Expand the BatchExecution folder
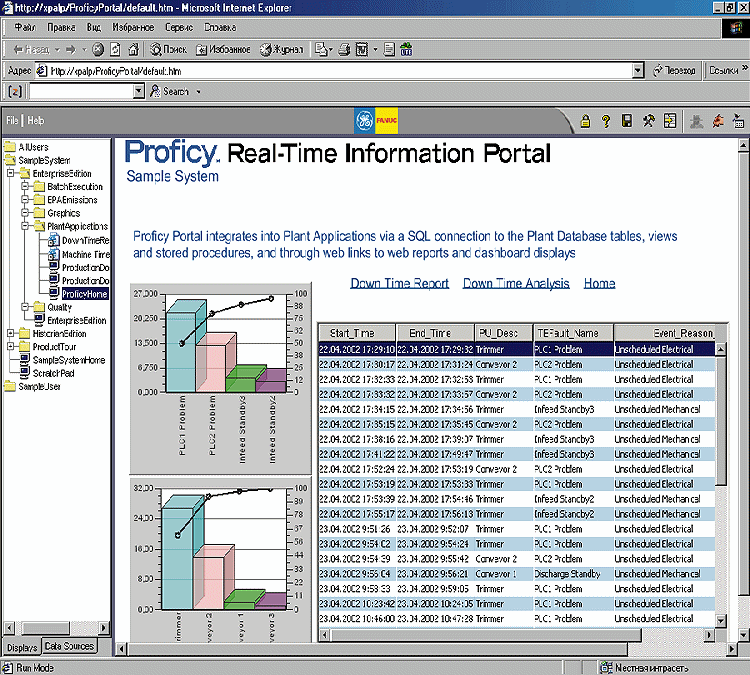Image resolution: width=750 pixels, height=675 pixels. click(x=25, y=186)
